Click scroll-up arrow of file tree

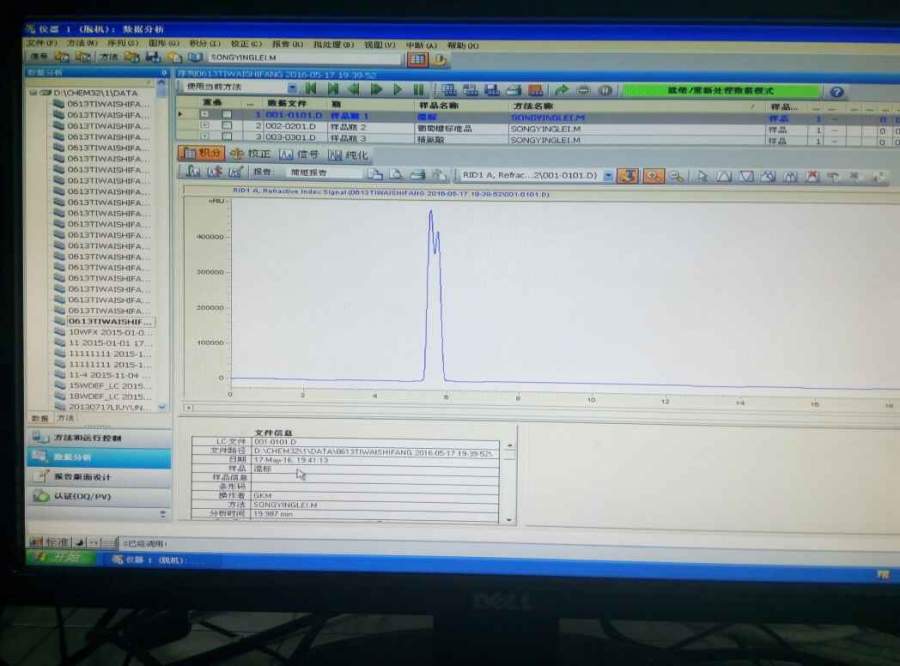pos(162,84)
